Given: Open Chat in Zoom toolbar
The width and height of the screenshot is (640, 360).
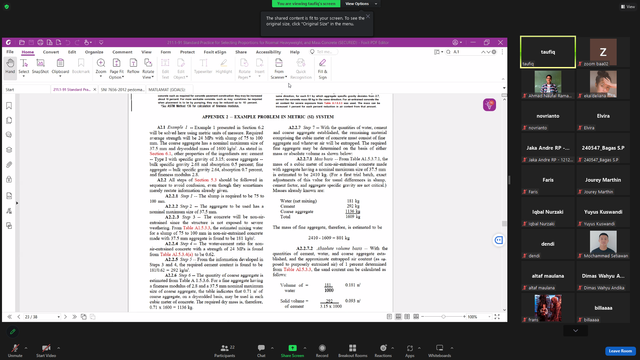Looking at the screenshot, I should (261, 350).
